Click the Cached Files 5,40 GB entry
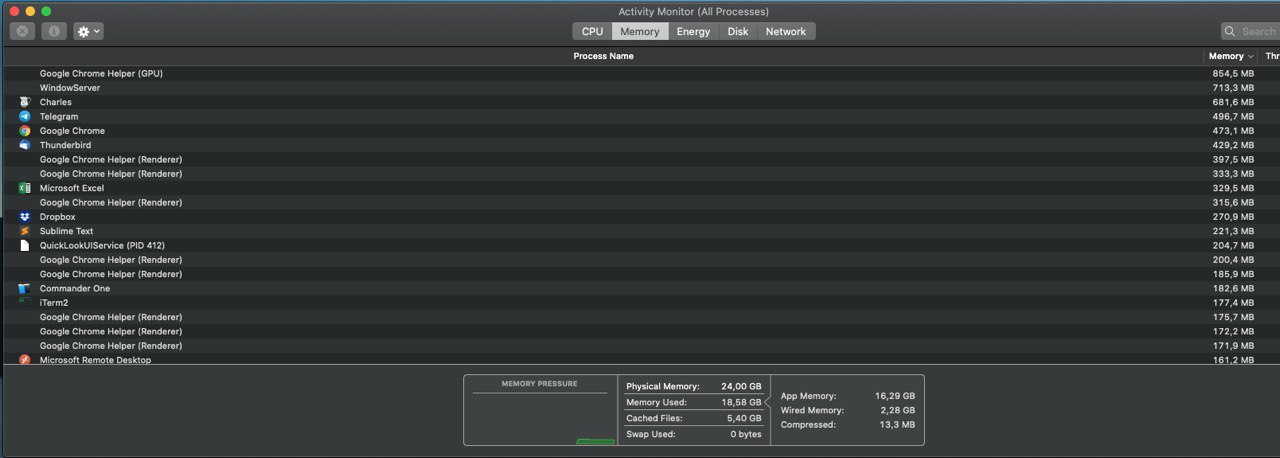Screen dimensions: 1280x458 coord(693,418)
